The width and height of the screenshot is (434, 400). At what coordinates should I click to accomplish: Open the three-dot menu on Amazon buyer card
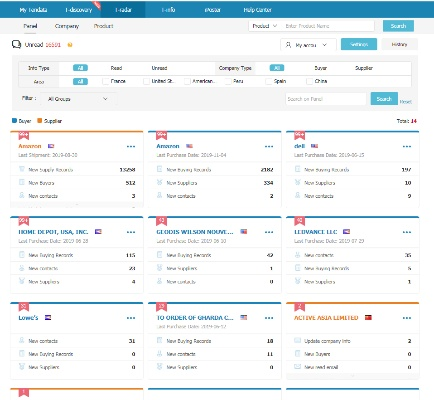tap(269, 146)
